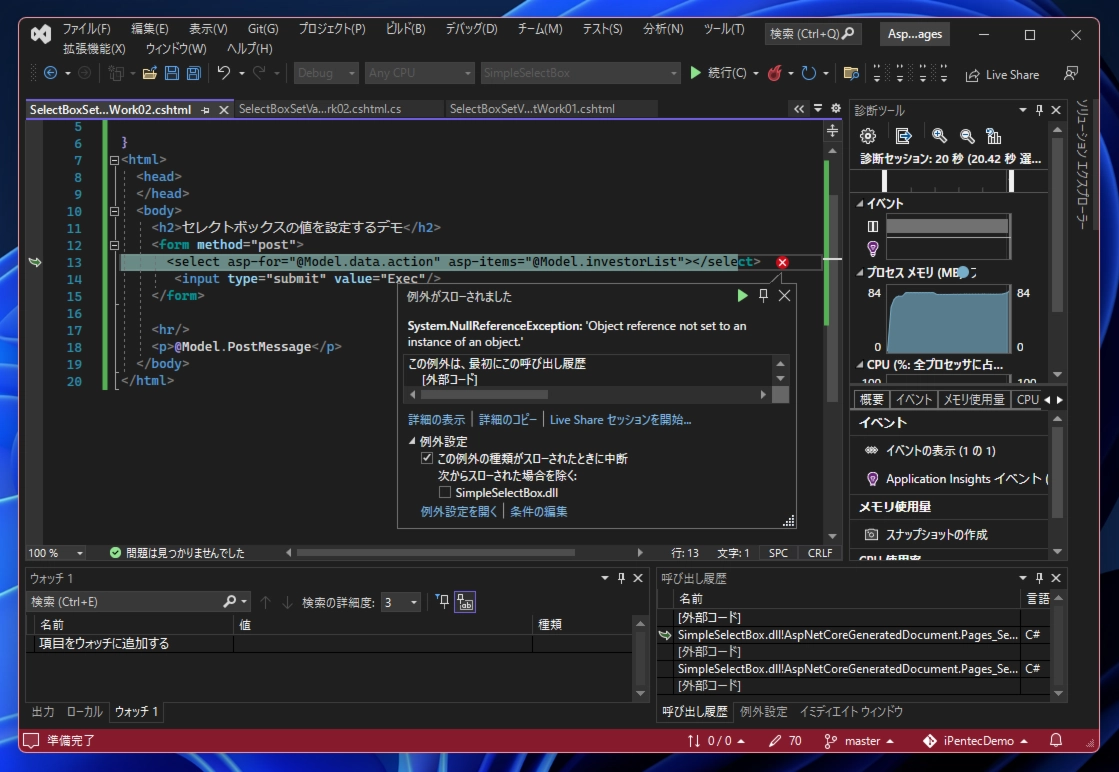Click the diagnostic tools export icon
The width and height of the screenshot is (1119, 772).
(903, 136)
